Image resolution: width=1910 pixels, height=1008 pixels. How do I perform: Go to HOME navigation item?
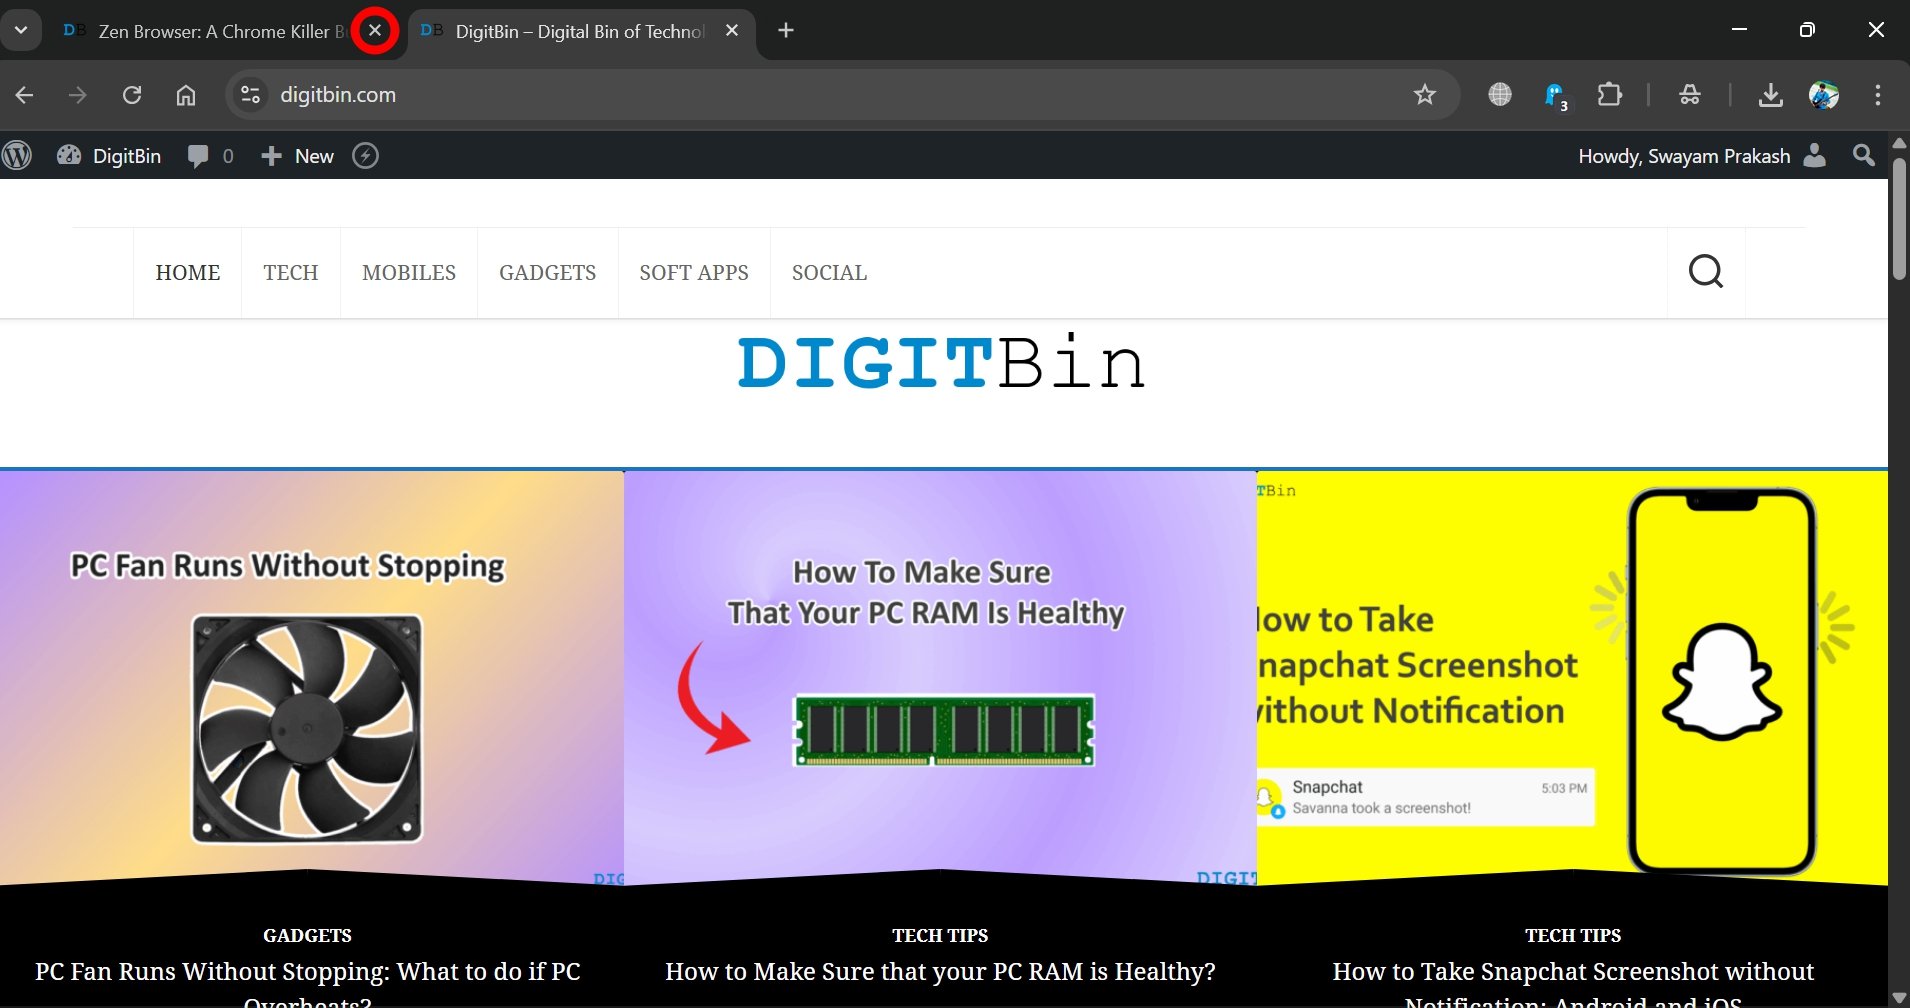tap(188, 273)
